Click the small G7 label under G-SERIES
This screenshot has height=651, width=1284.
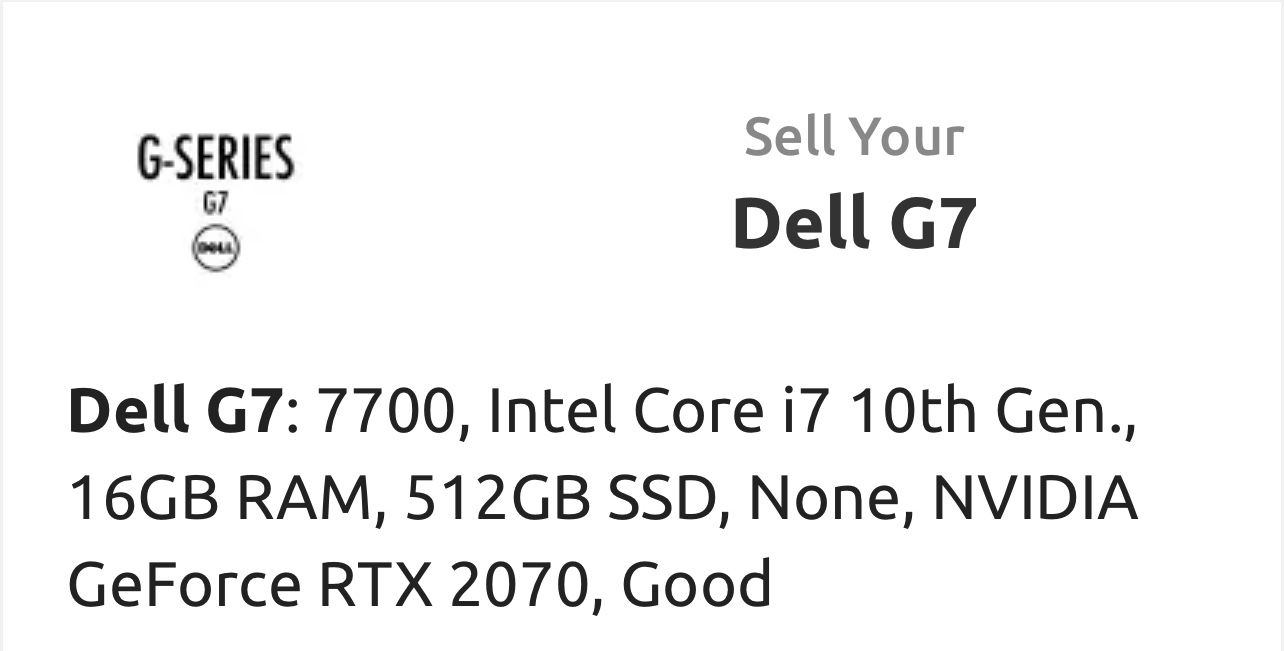tap(215, 202)
